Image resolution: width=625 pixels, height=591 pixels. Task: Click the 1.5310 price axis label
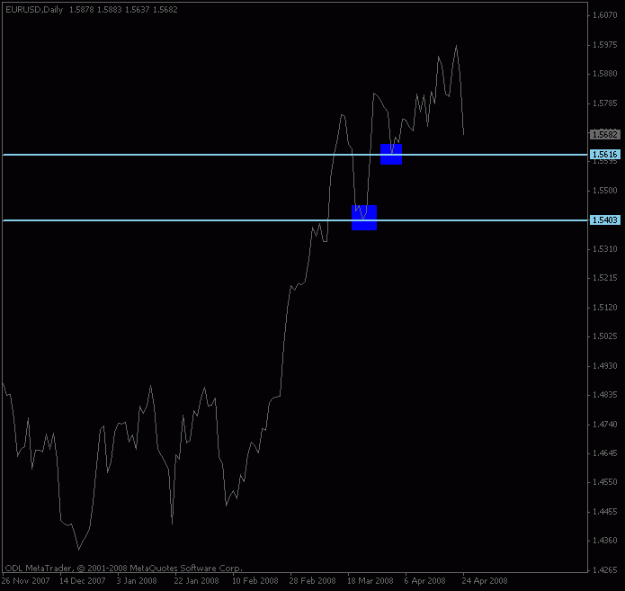click(x=605, y=249)
